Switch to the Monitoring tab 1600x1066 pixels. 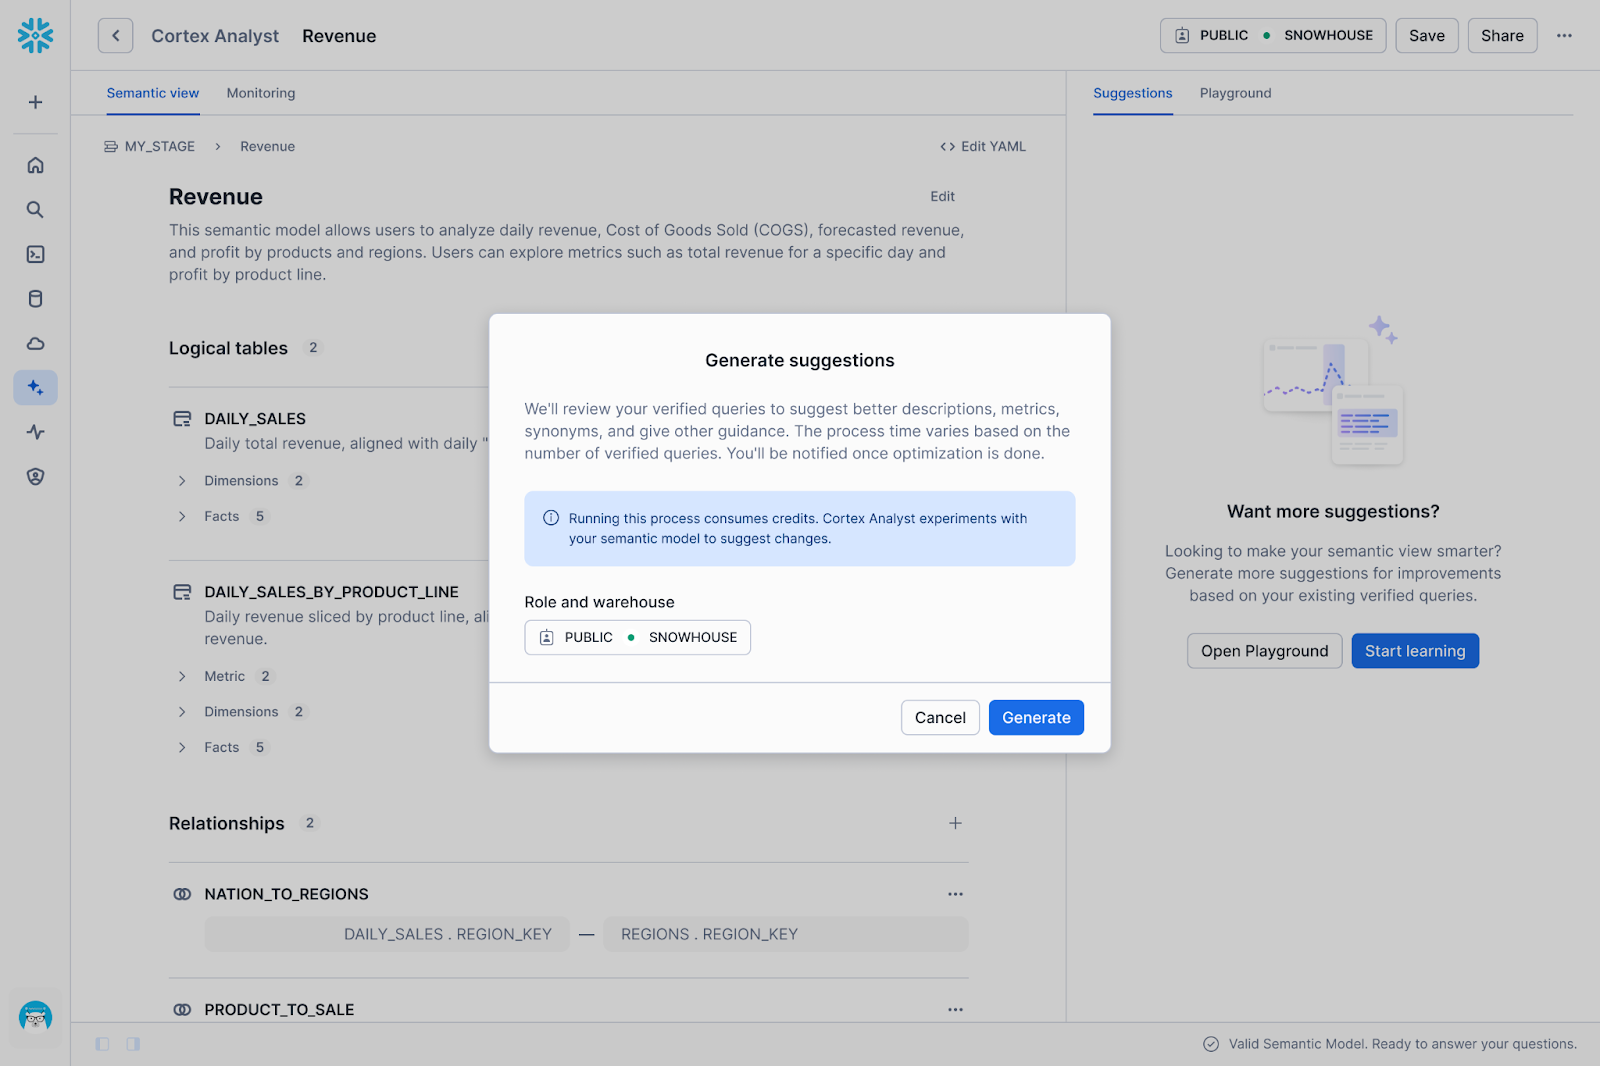coord(260,93)
